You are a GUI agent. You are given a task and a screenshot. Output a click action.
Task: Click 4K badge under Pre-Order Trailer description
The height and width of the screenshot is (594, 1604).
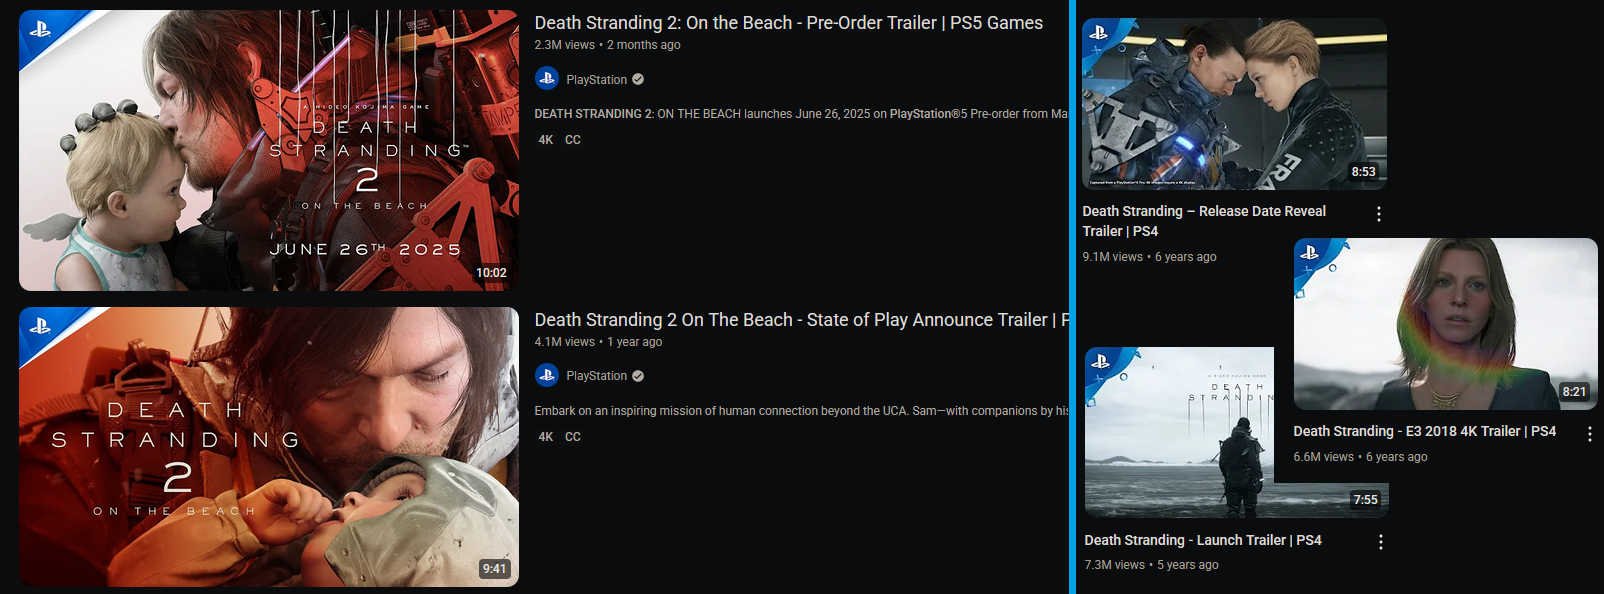546,140
